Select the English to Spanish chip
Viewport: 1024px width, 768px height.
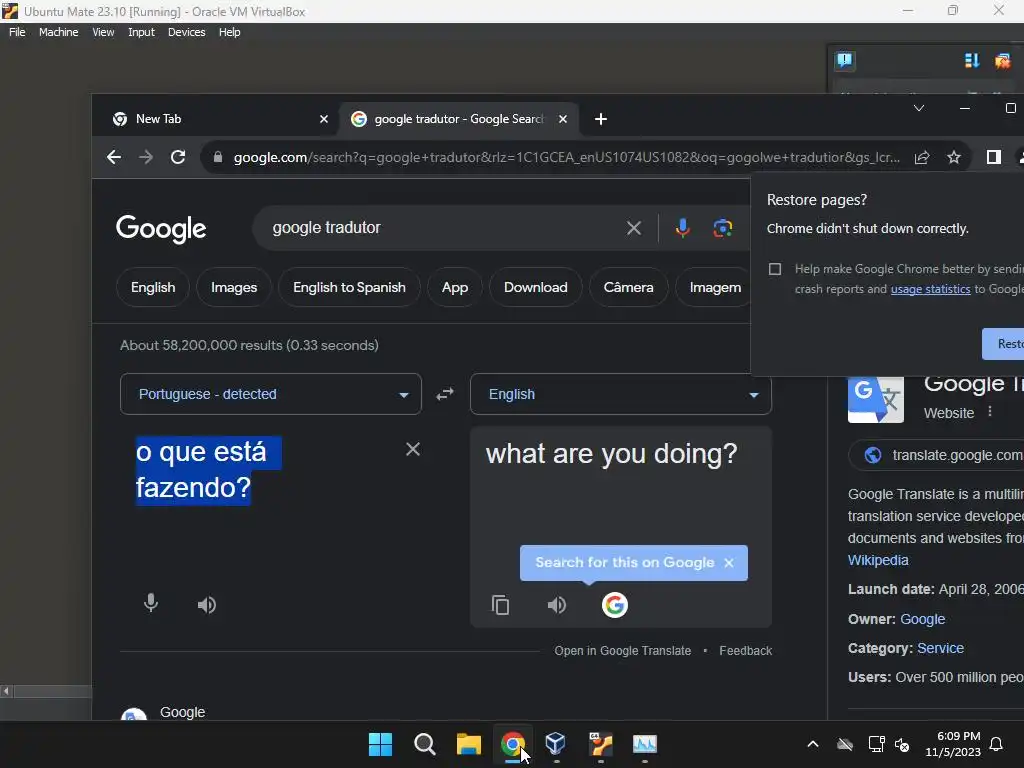349,287
